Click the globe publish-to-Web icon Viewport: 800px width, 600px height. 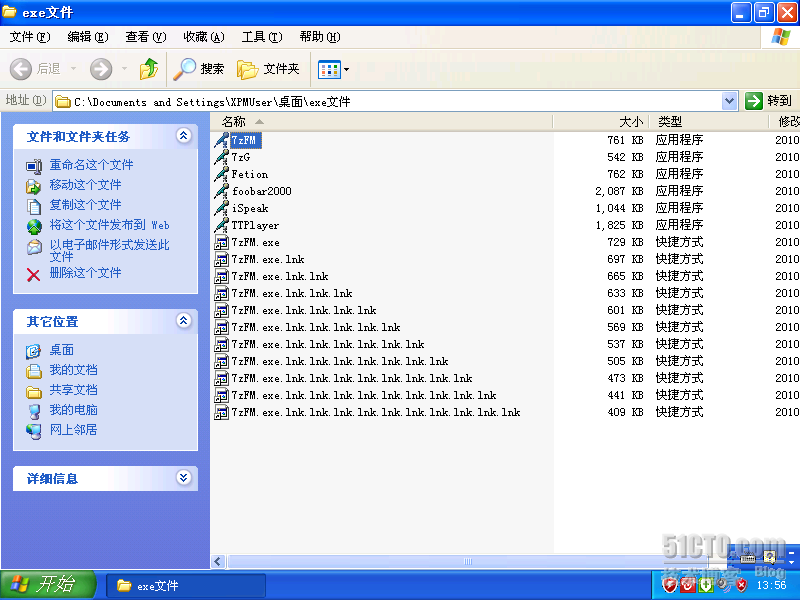(34, 226)
